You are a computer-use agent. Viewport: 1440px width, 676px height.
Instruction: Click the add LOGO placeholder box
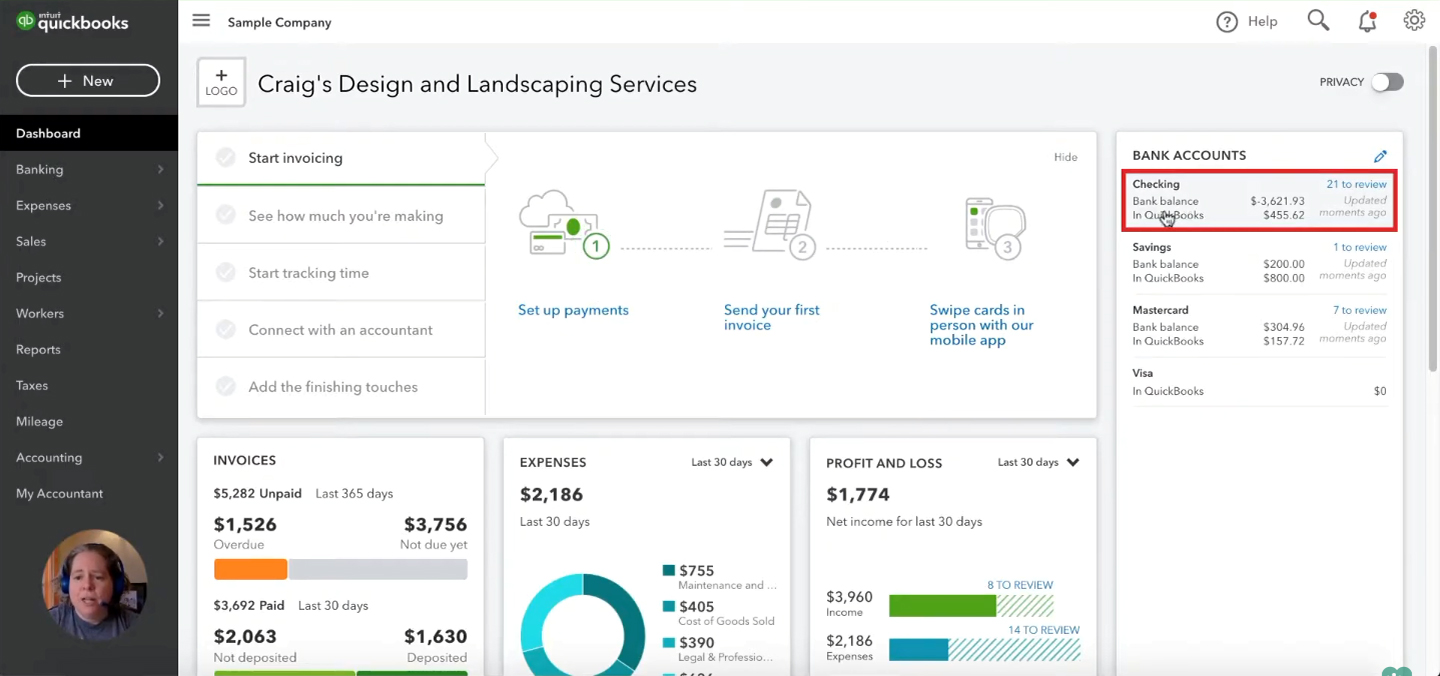tap(221, 83)
